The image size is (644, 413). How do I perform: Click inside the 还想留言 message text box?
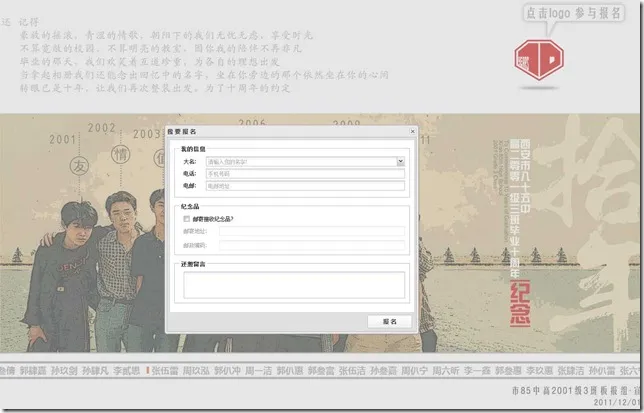[294, 285]
